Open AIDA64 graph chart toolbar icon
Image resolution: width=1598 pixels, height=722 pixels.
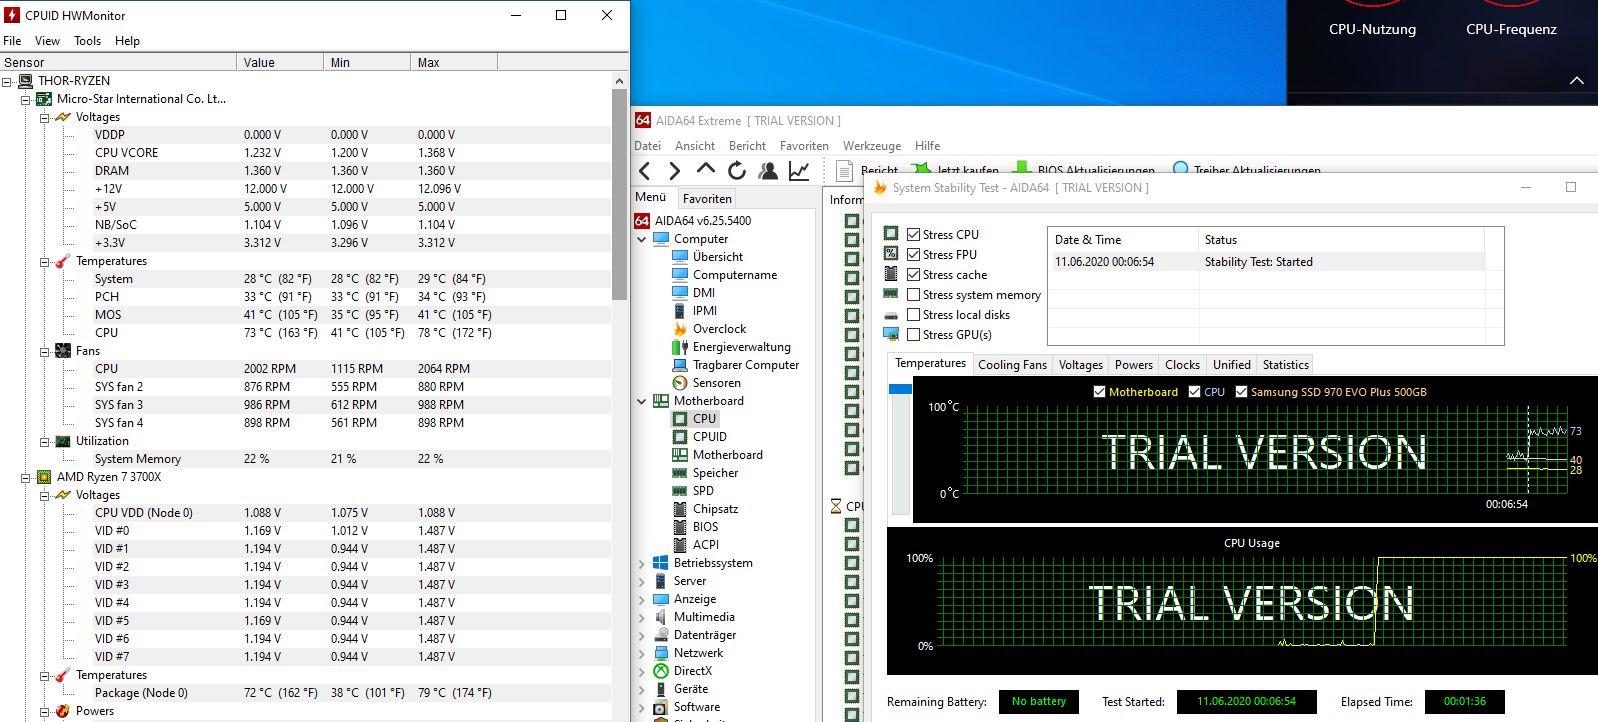coord(799,171)
